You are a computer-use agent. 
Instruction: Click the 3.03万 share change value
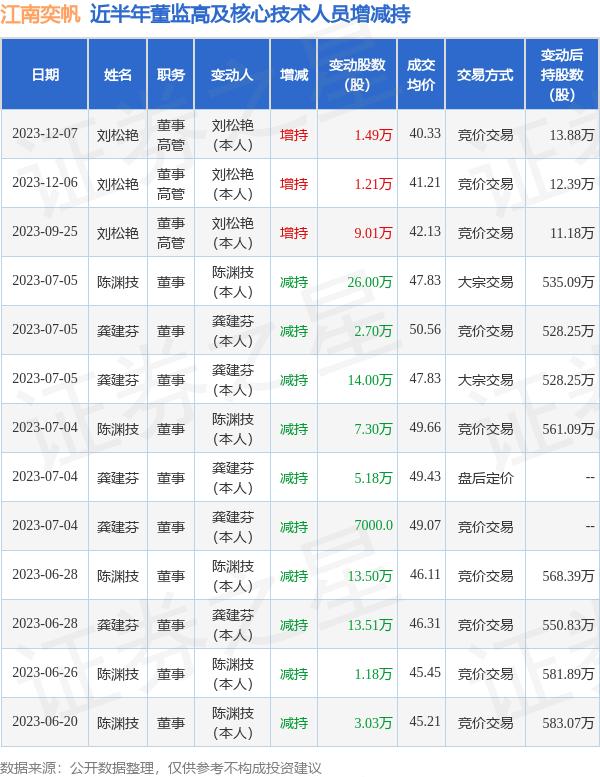(x=373, y=723)
